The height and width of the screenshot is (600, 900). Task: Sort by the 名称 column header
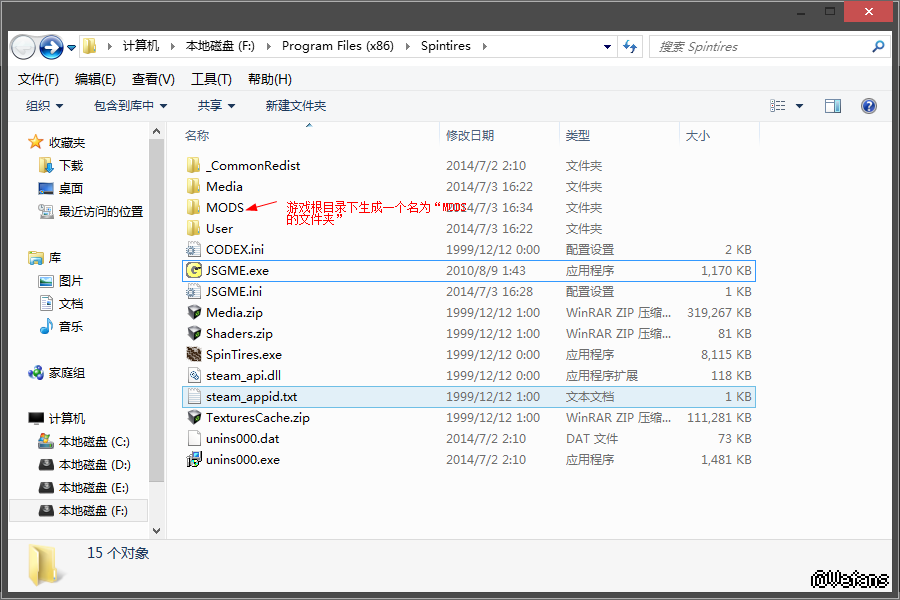pos(197,136)
